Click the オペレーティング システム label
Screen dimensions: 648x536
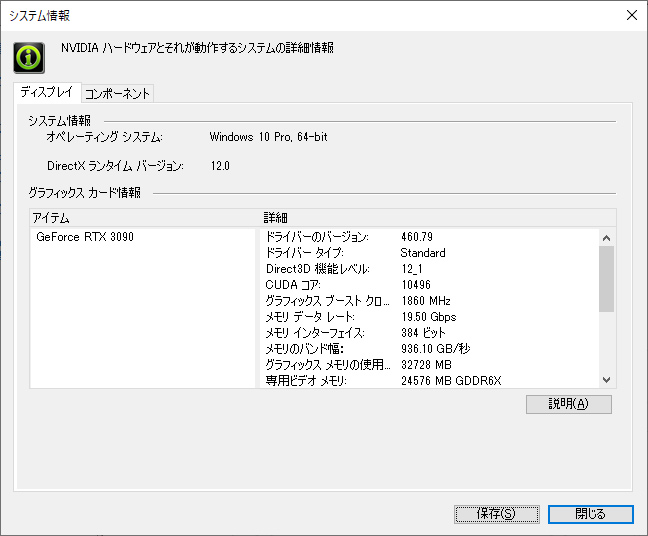[x=105, y=137]
